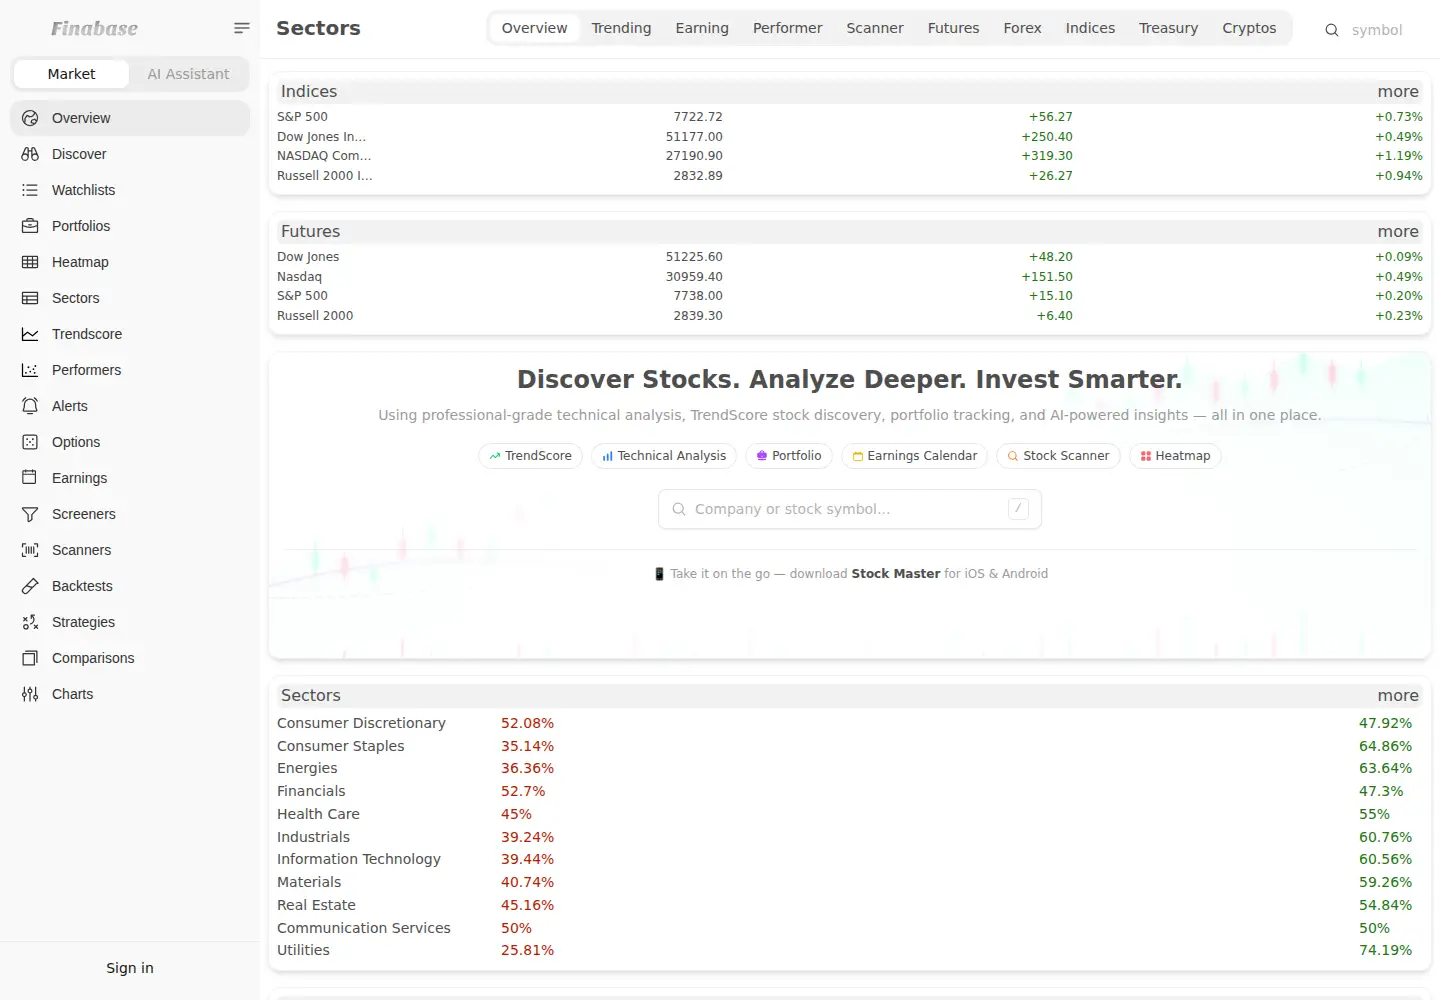
Task: Click the Watchlists list icon
Action: pos(30,190)
